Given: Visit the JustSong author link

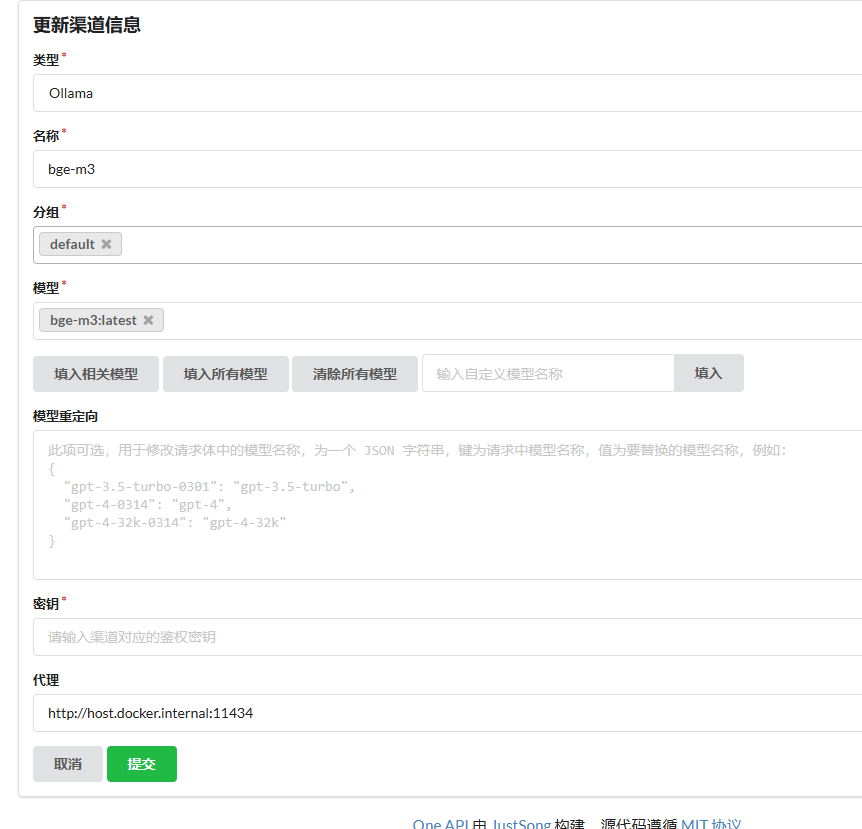Looking at the screenshot, I should (521, 824).
